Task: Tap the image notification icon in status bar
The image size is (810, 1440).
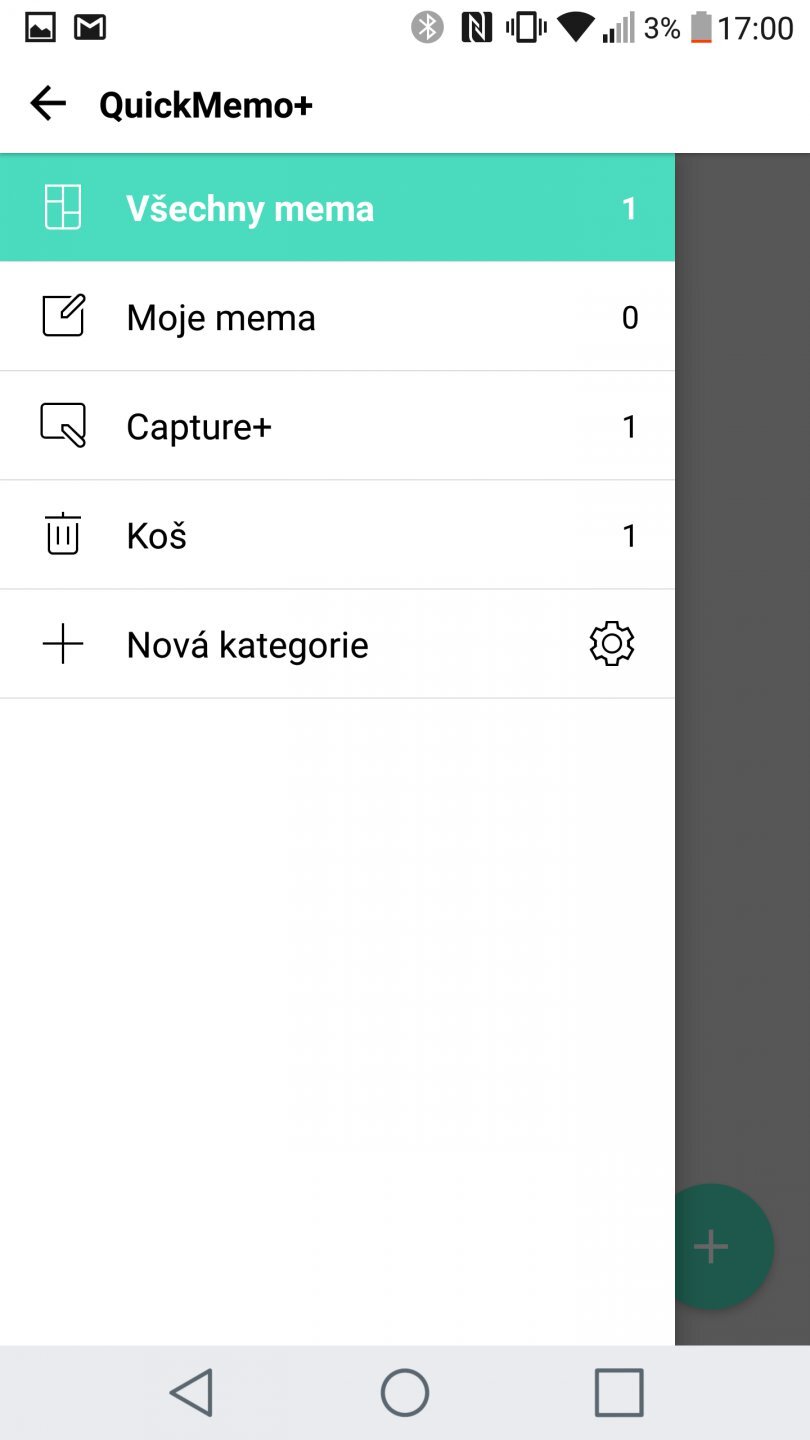Action: [40, 27]
